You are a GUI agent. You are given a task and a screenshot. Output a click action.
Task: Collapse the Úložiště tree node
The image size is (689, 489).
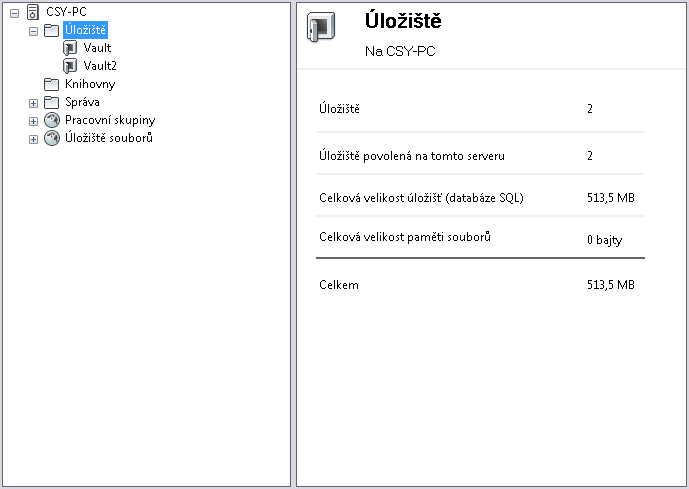coord(33,30)
